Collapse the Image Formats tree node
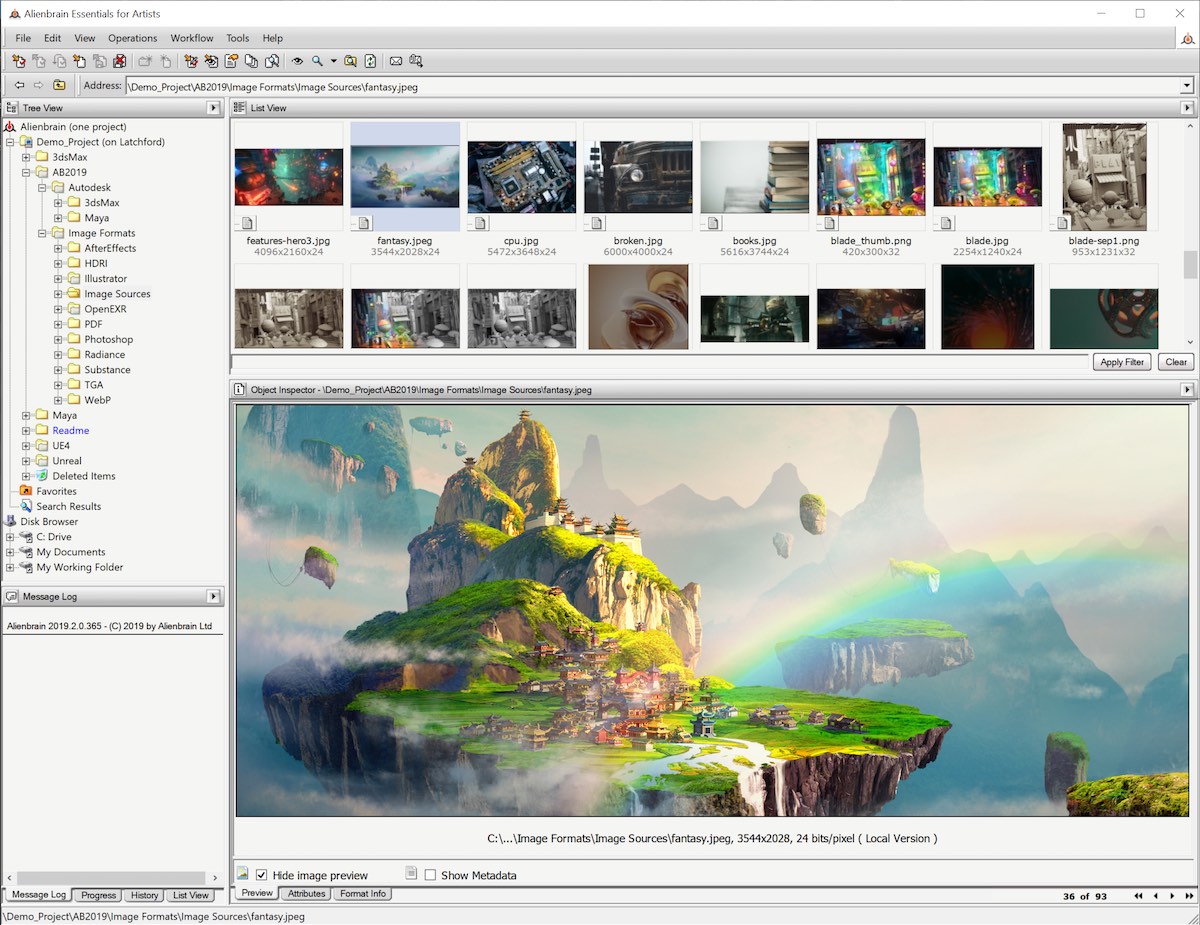The height and width of the screenshot is (925, 1200). pos(43,233)
